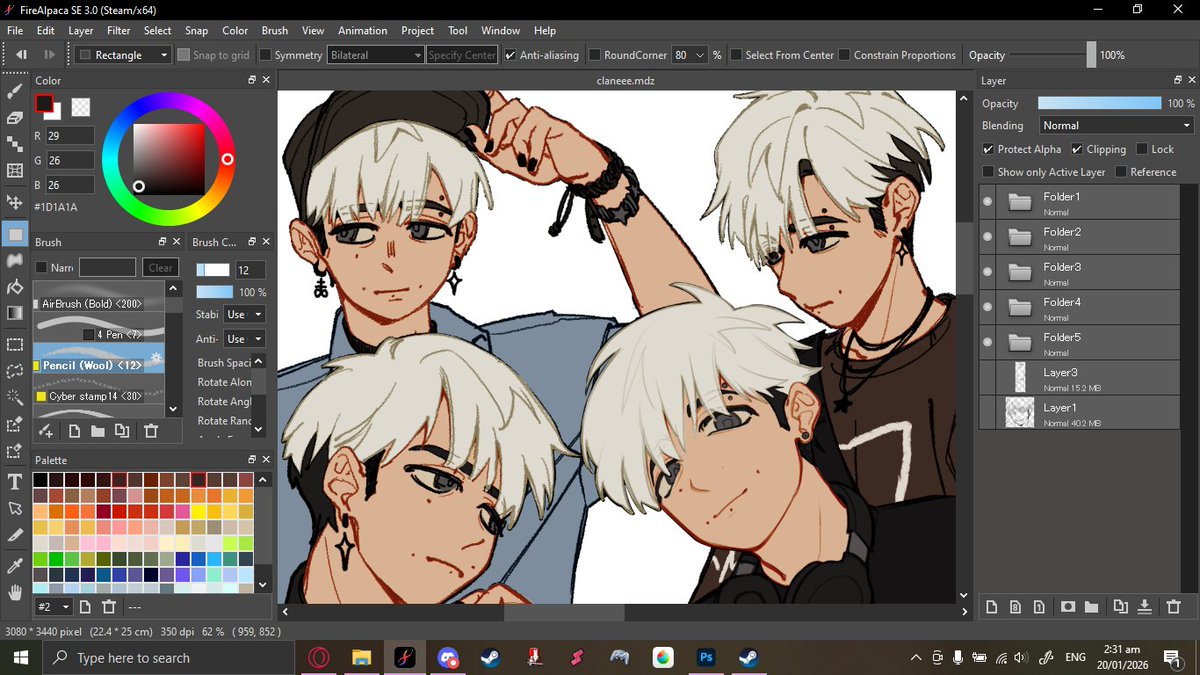Select the Move tool
The height and width of the screenshot is (675, 1200).
[x=15, y=202]
